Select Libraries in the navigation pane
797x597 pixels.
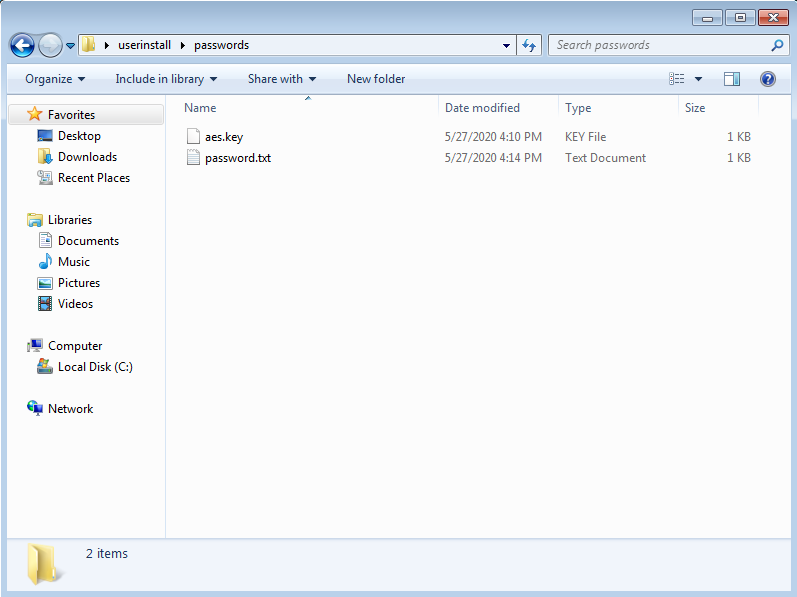pyautogui.click(x=70, y=219)
